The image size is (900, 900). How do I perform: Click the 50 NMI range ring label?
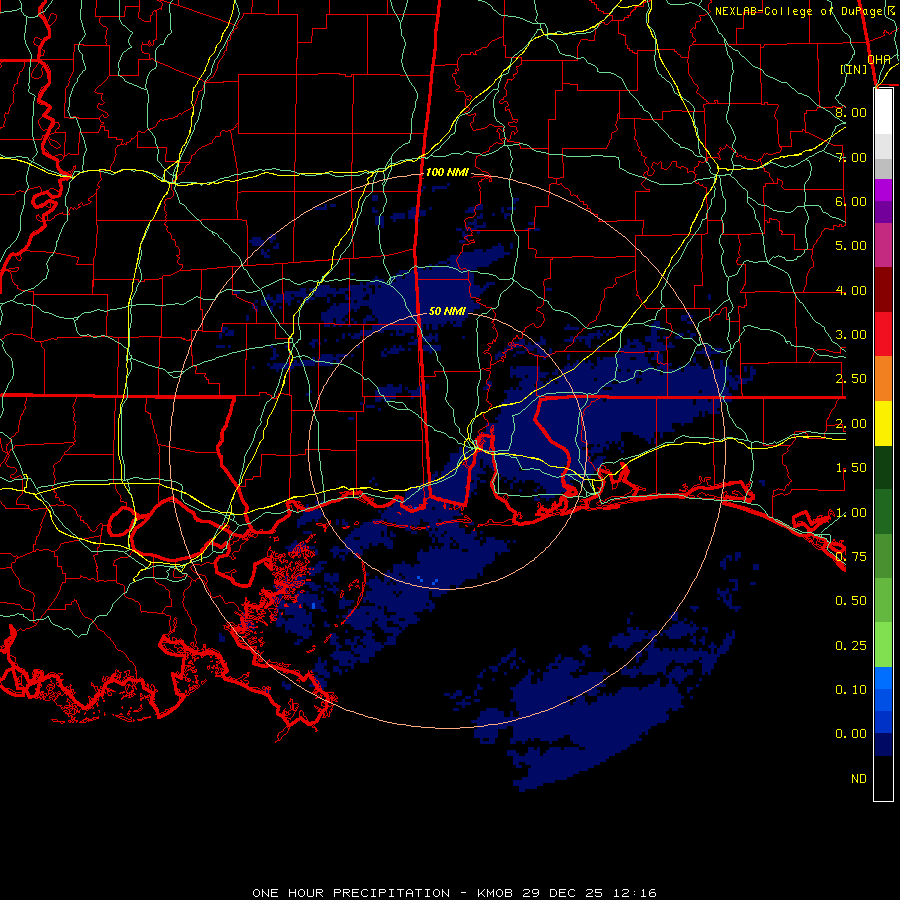point(447,311)
